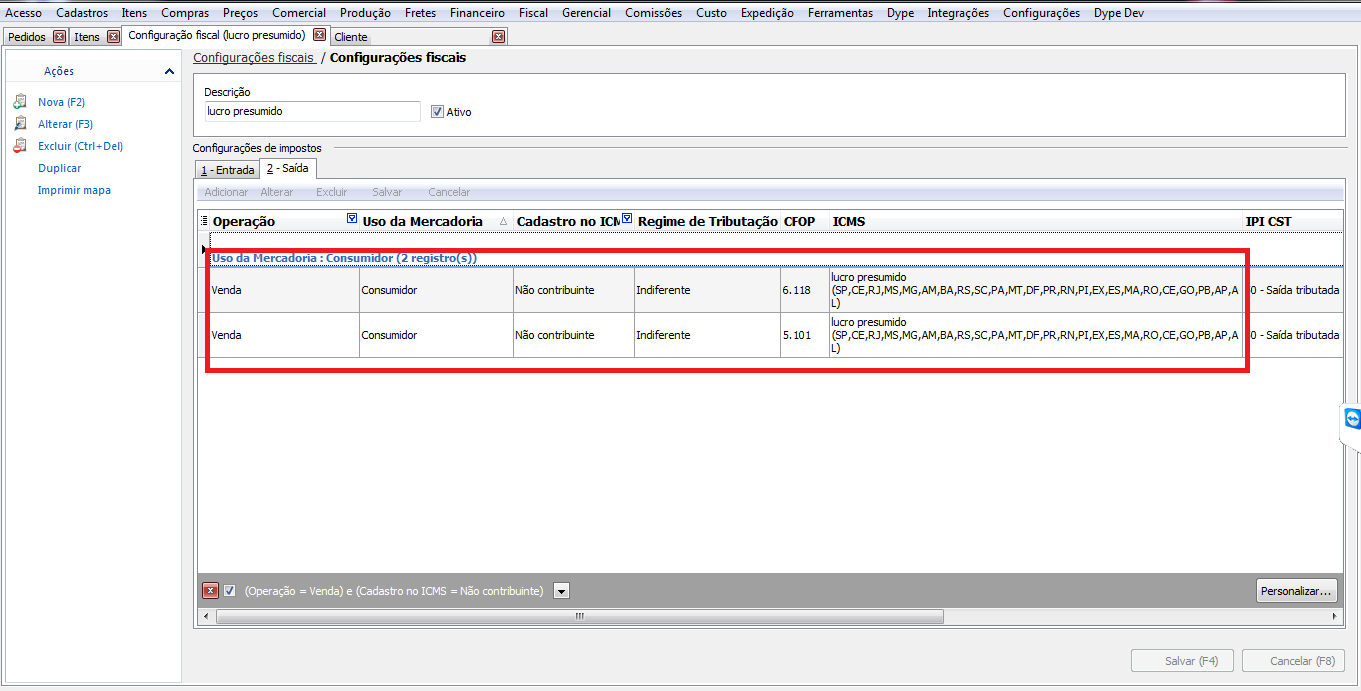
Task: Click the scroll right arrow of grid scrollbar
Action: 1336,617
